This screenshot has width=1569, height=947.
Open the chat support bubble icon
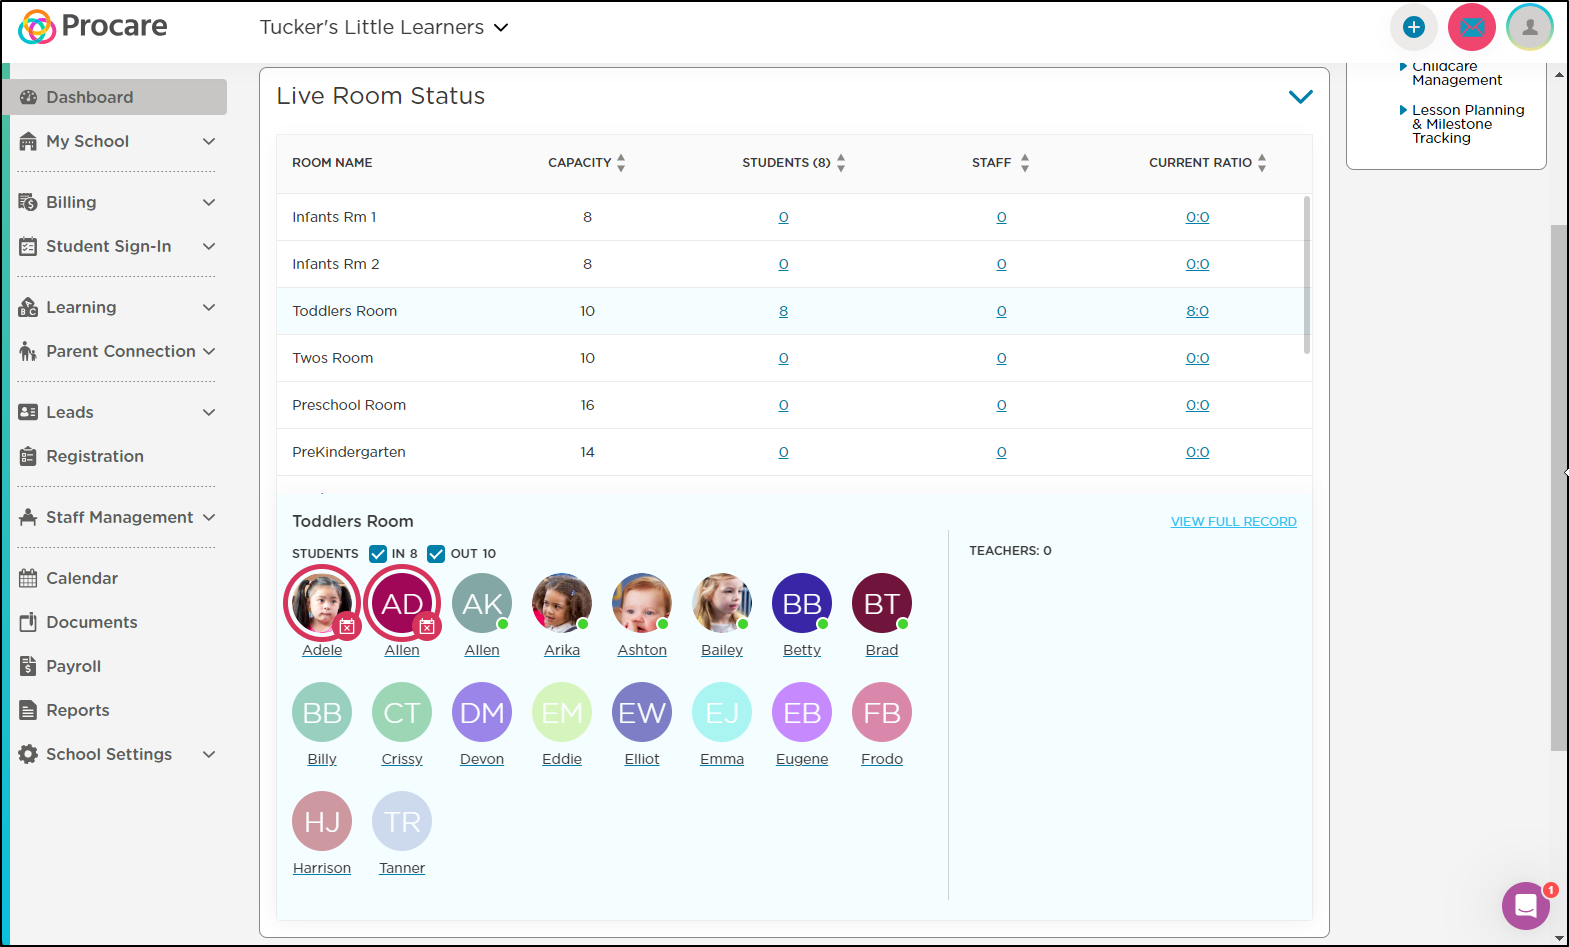[x=1526, y=905]
